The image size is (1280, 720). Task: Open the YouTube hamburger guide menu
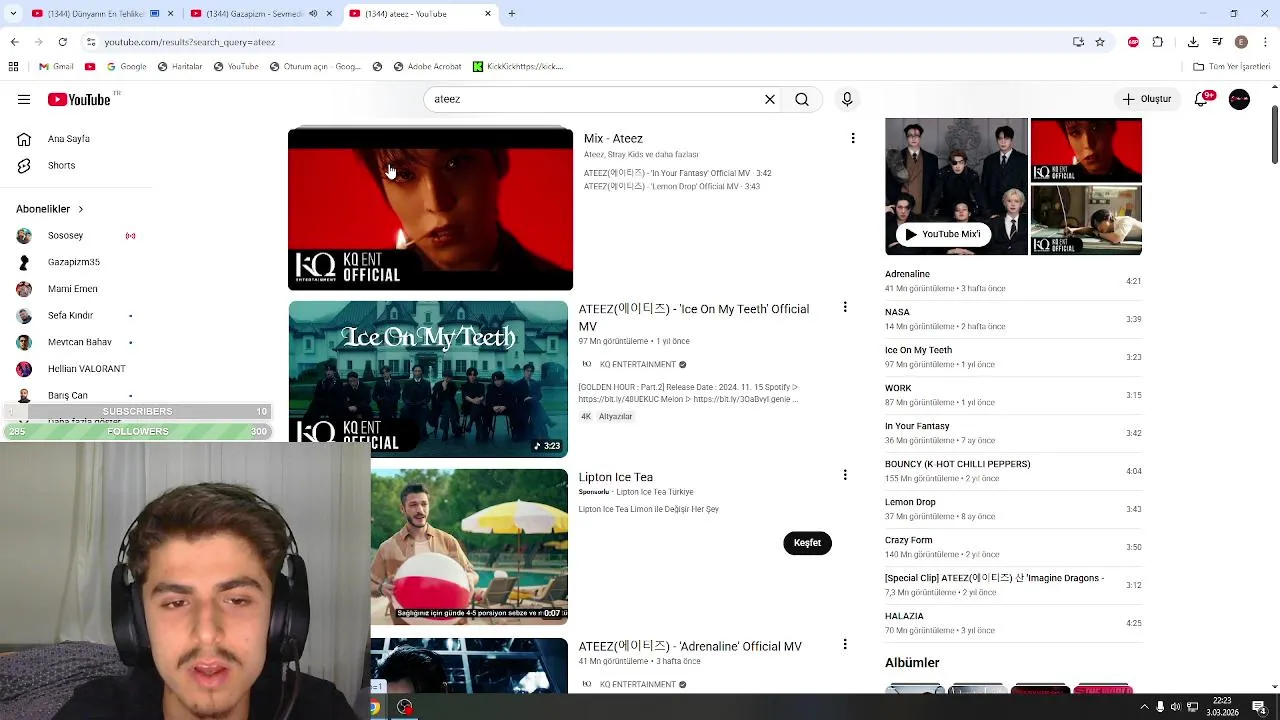24,99
